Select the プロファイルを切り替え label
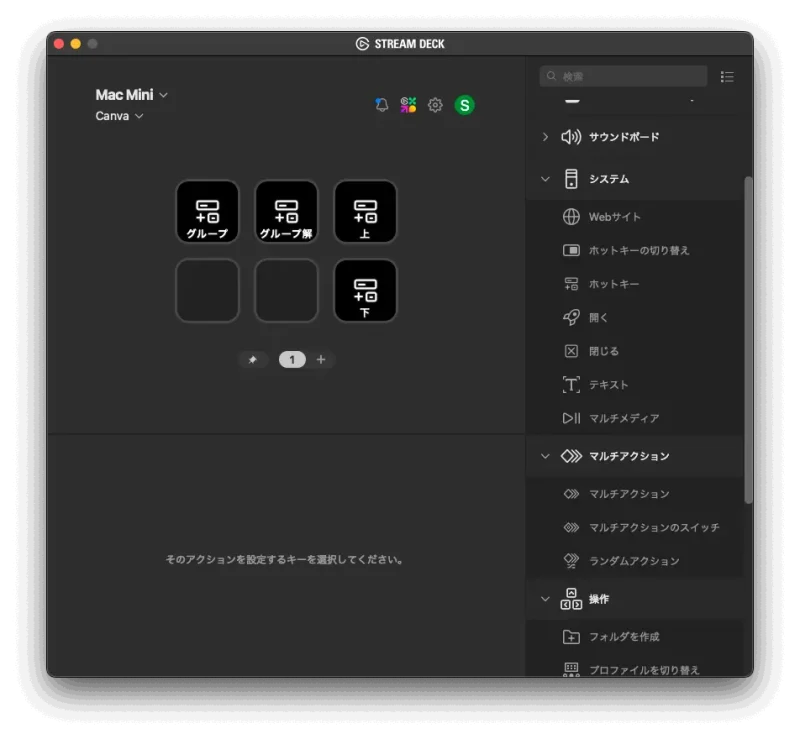Screen dimensions: 800x739 tap(644, 670)
